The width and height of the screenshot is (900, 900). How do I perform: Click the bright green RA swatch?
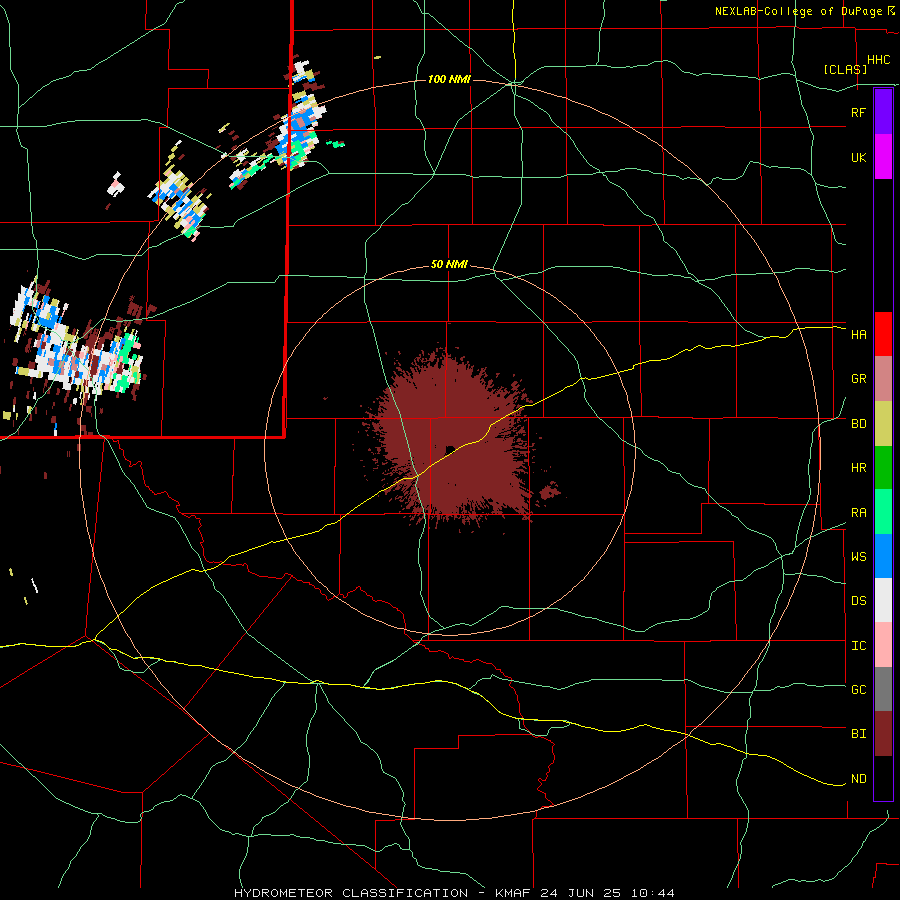click(x=883, y=512)
